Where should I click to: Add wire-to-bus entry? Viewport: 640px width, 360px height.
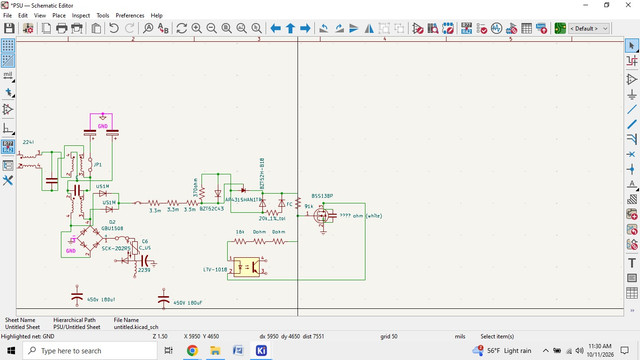pyautogui.click(x=632, y=139)
